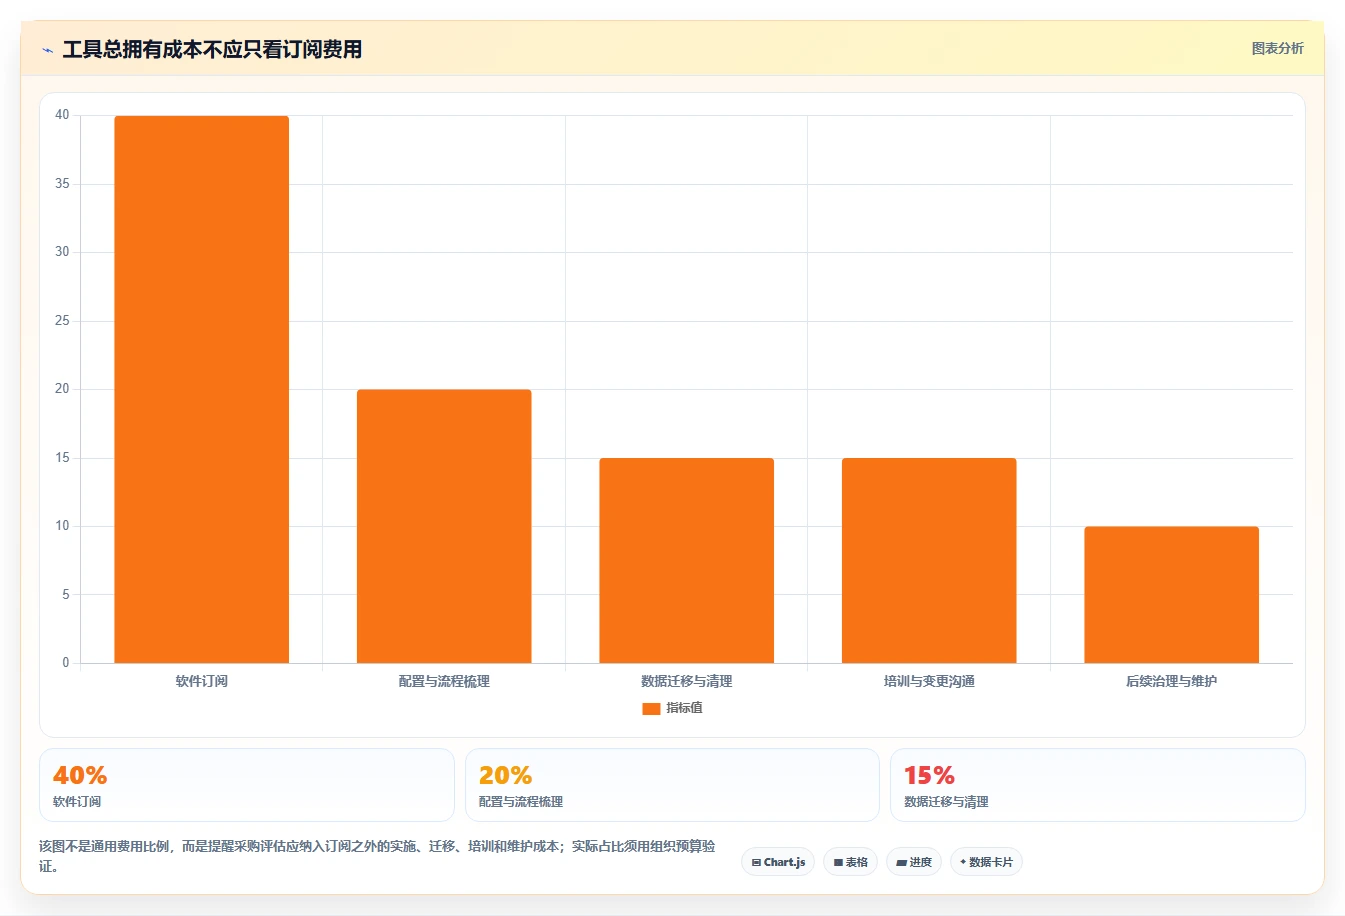Click the 软件订阅 axis label

pyautogui.click(x=201, y=681)
